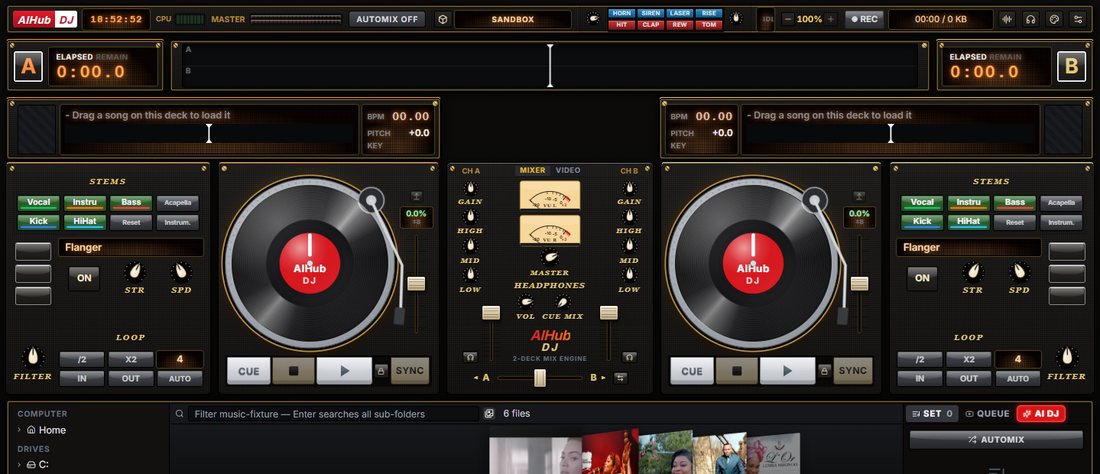The width and height of the screenshot is (1100, 474).
Task: Click CH A volume fader handle
Action: pyautogui.click(x=490, y=313)
